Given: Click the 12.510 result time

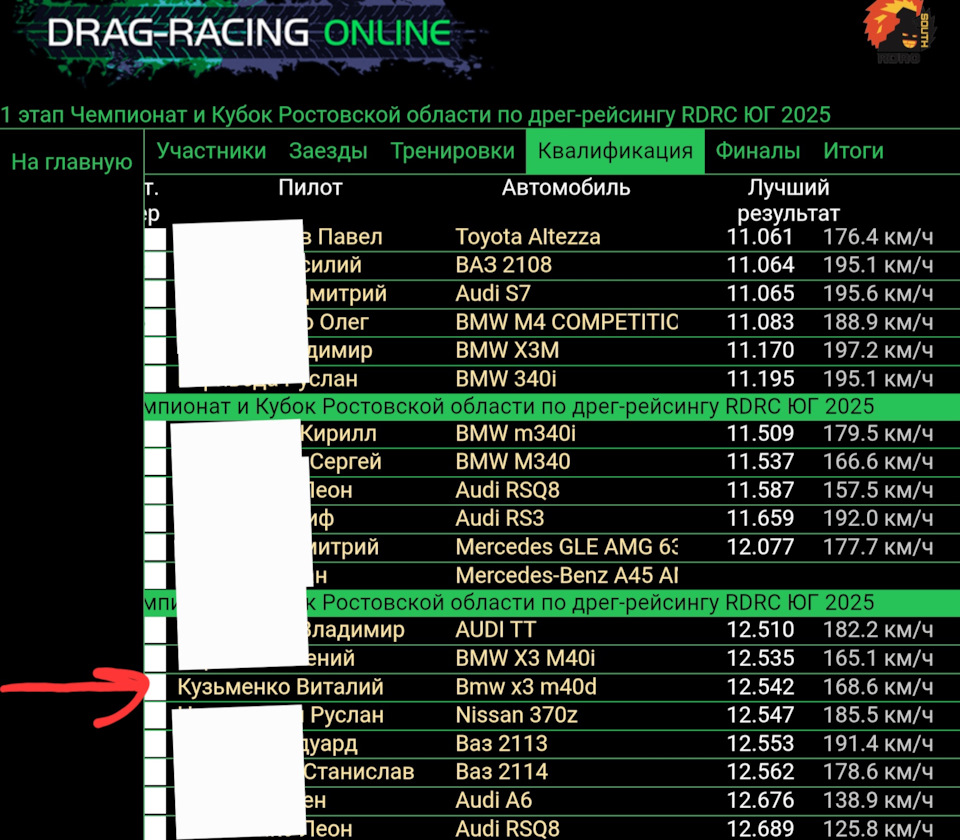Looking at the screenshot, I should click(x=760, y=629).
